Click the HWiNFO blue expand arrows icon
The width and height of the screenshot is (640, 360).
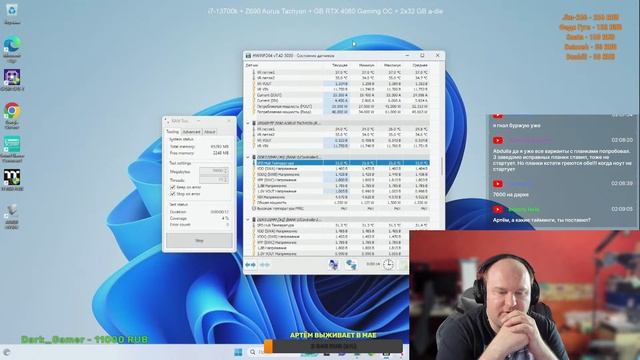tap(250, 265)
